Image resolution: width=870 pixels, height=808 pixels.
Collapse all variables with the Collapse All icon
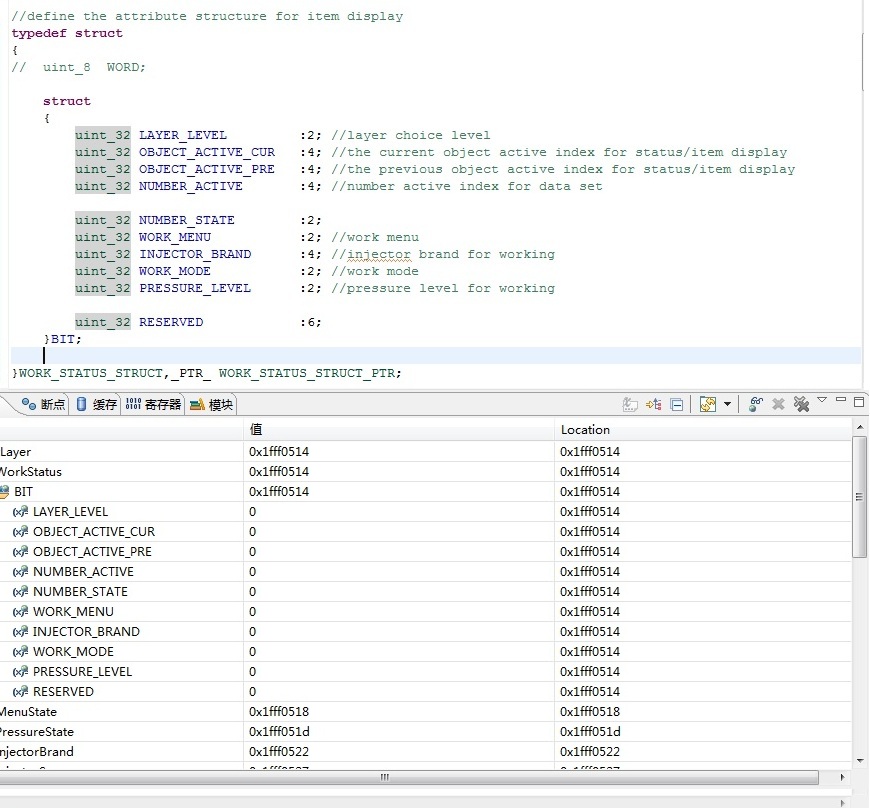click(x=677, y=404)
